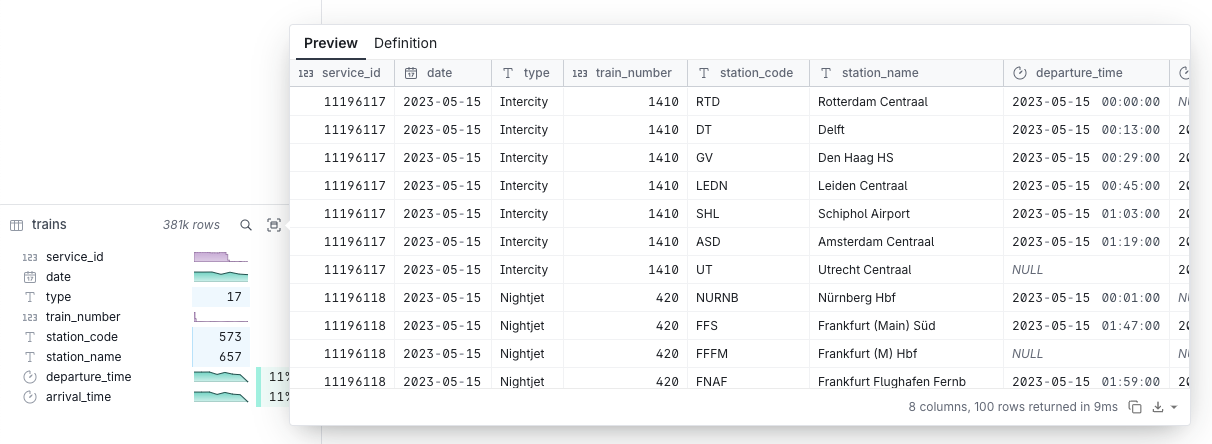
Task: Select the Preview tab
Action: [330, 43]
